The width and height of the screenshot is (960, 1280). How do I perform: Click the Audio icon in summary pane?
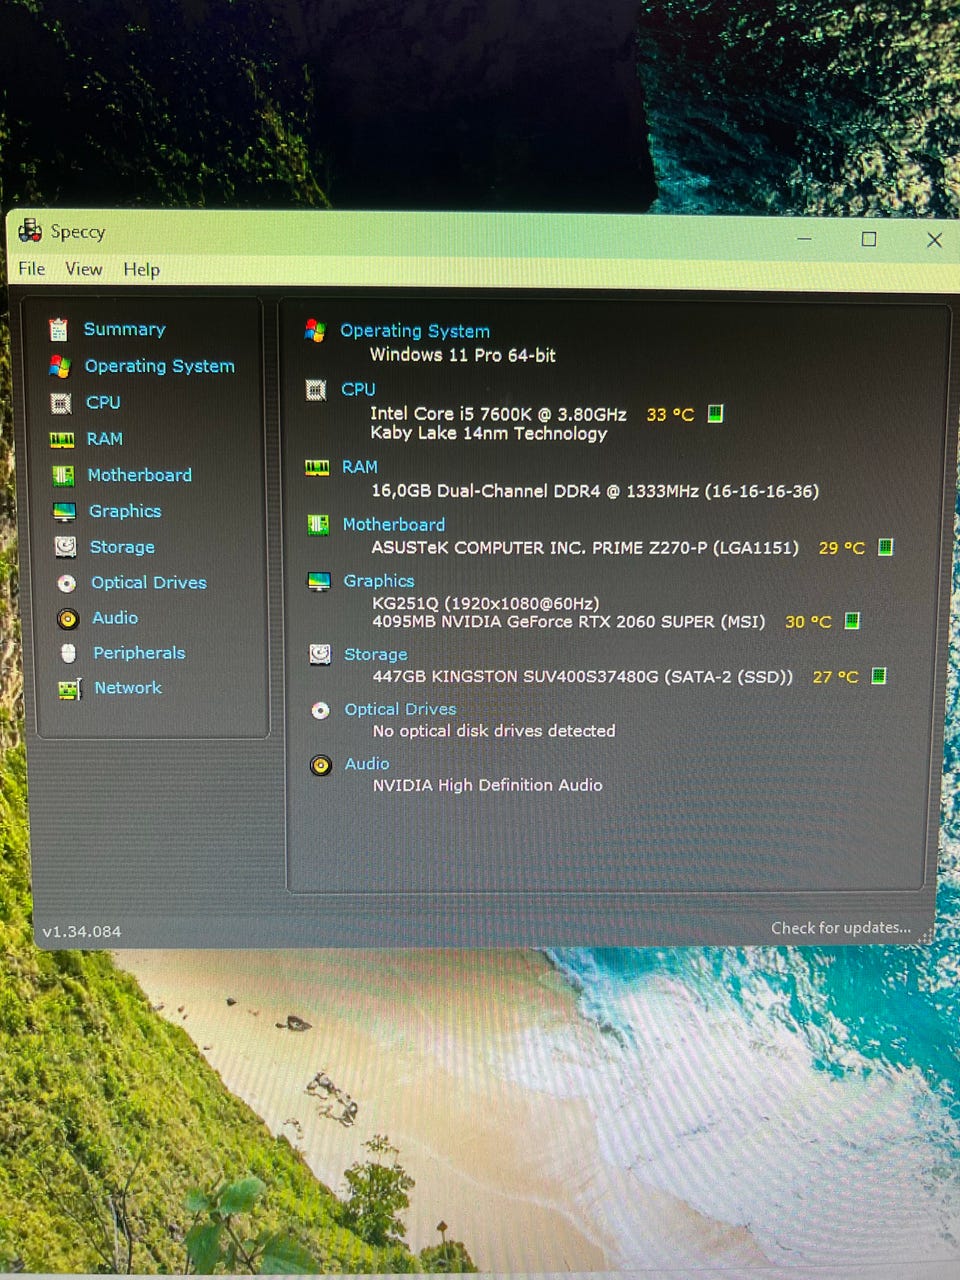pyautogui.click(x=321, y=765)
